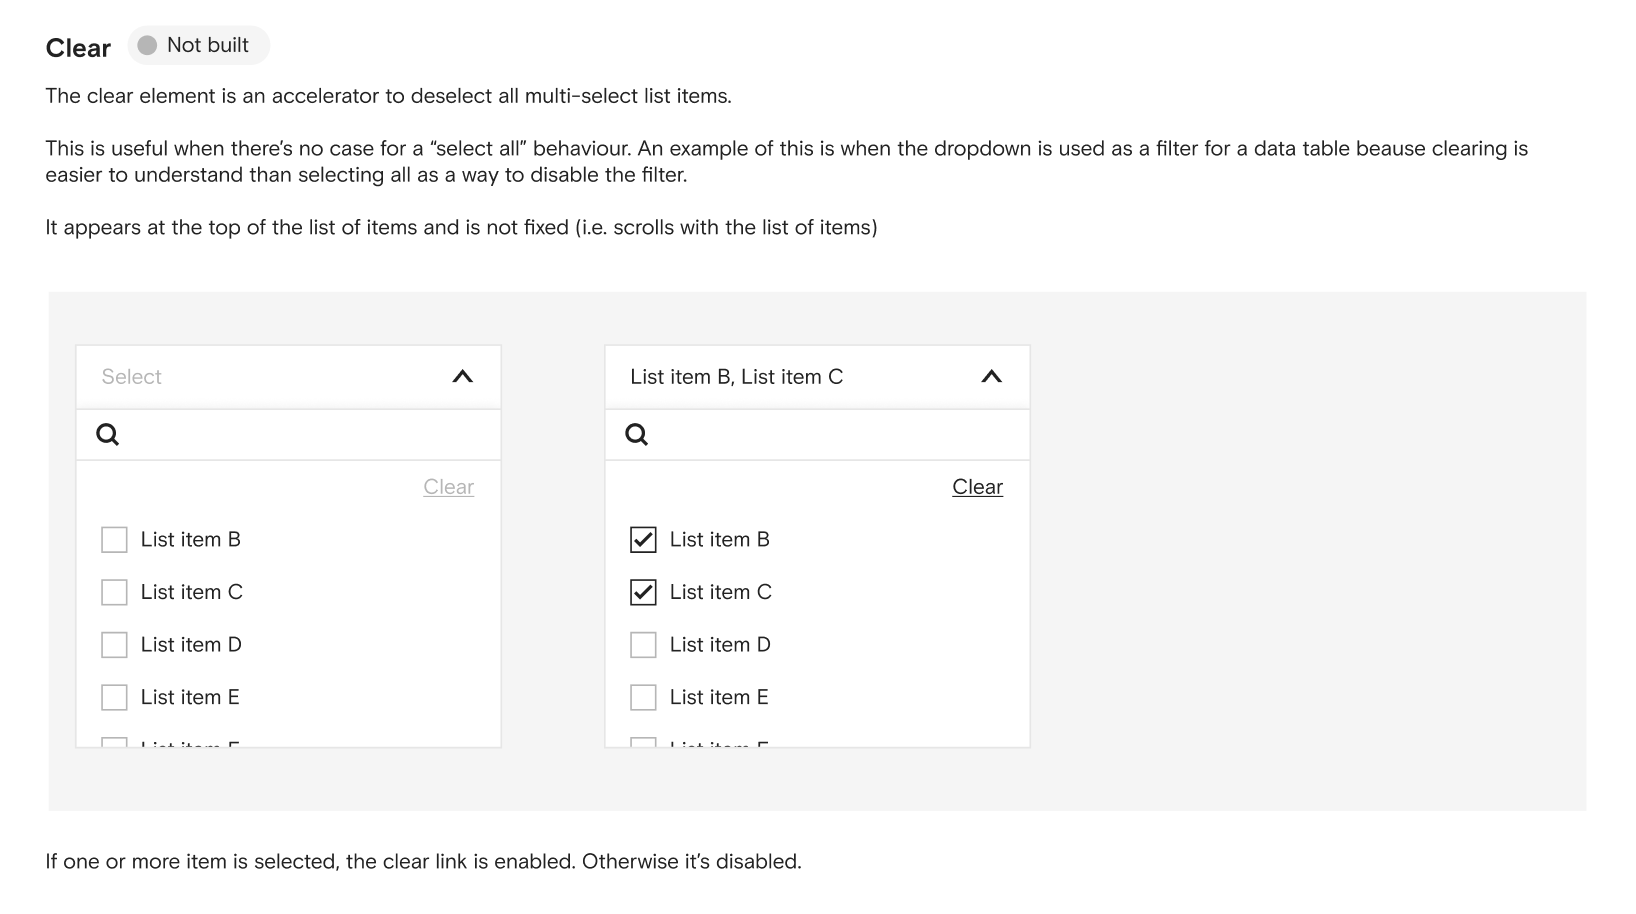Click List item E label in right dropdown

coord(719,697)
